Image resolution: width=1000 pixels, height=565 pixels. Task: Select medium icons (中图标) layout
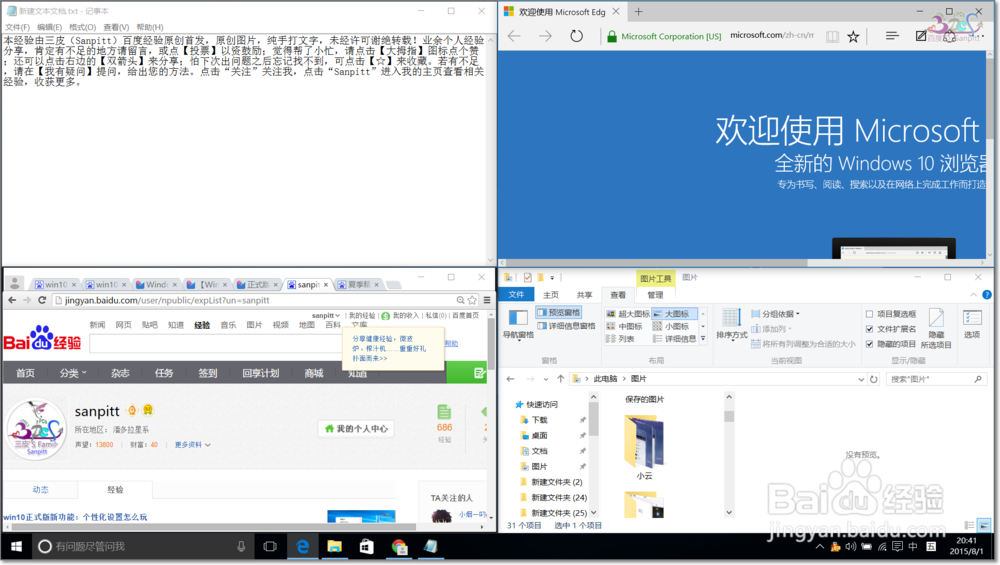(624, 327)
